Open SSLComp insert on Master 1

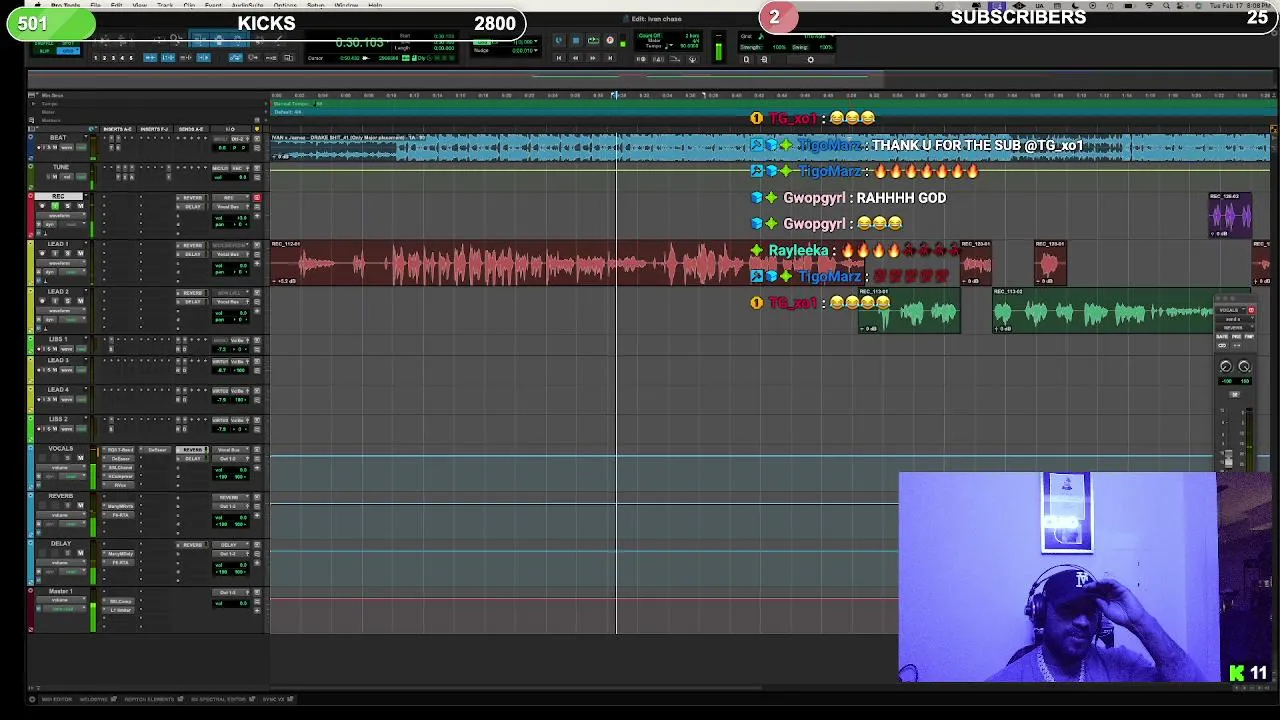118,601
